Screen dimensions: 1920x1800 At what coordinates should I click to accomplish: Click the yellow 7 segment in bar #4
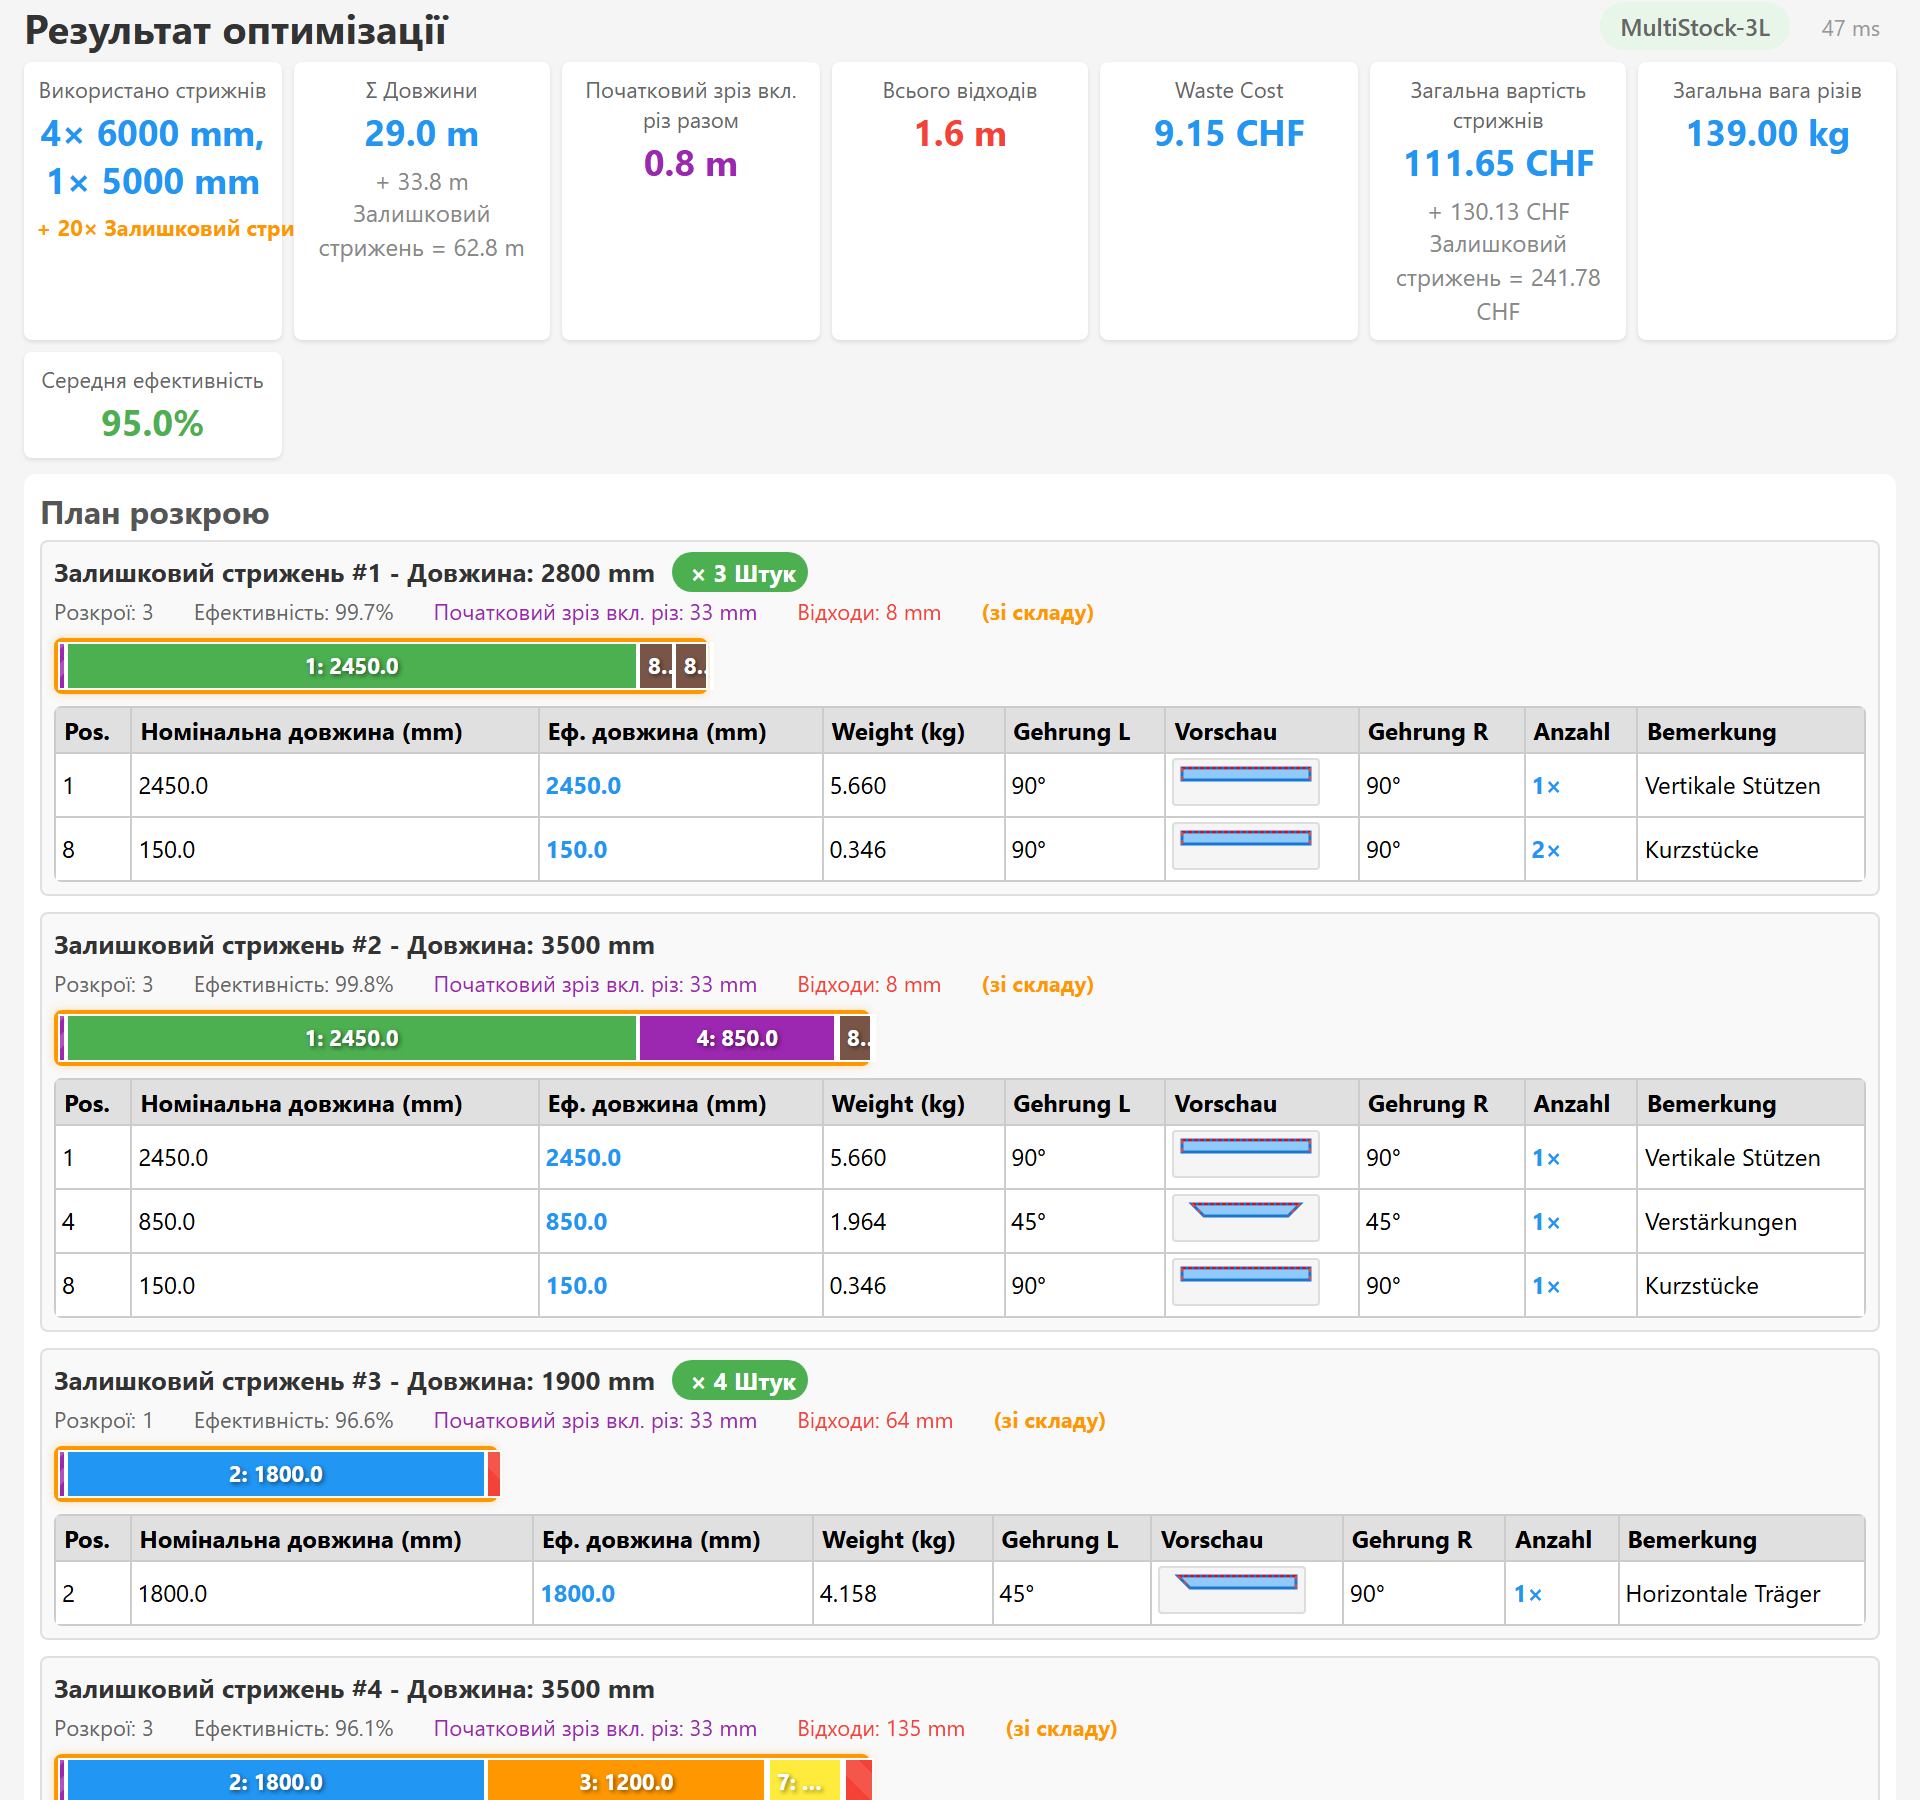click(804, 1781)
